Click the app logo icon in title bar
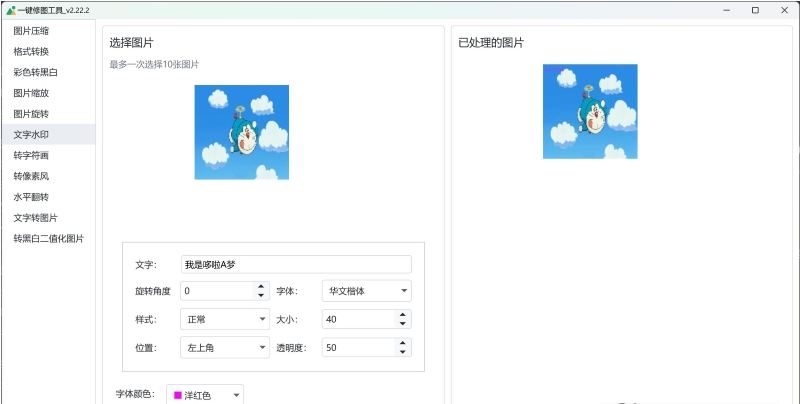 pos(11,10)
